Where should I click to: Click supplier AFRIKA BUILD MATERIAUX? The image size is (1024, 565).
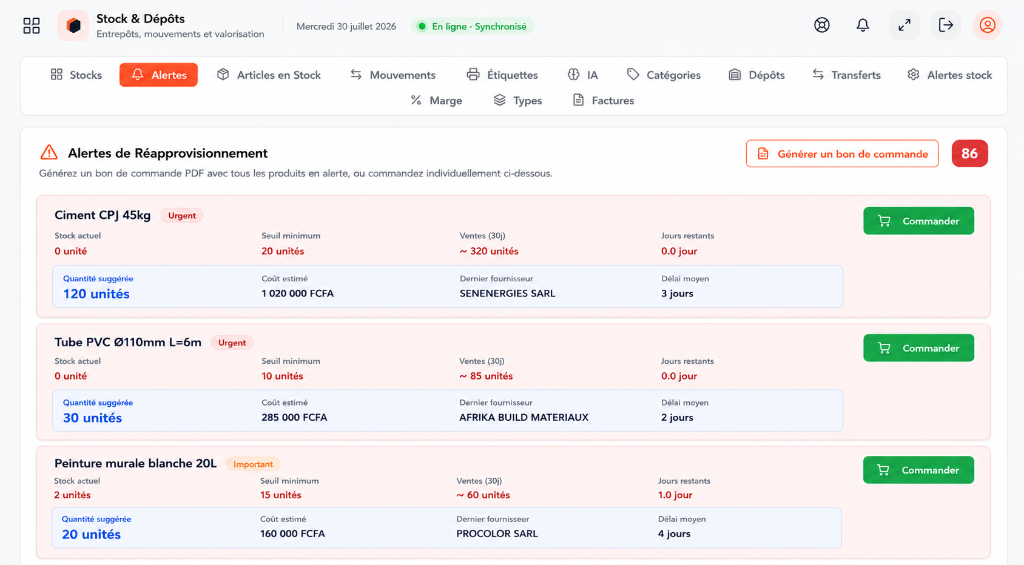click(524, 417)
